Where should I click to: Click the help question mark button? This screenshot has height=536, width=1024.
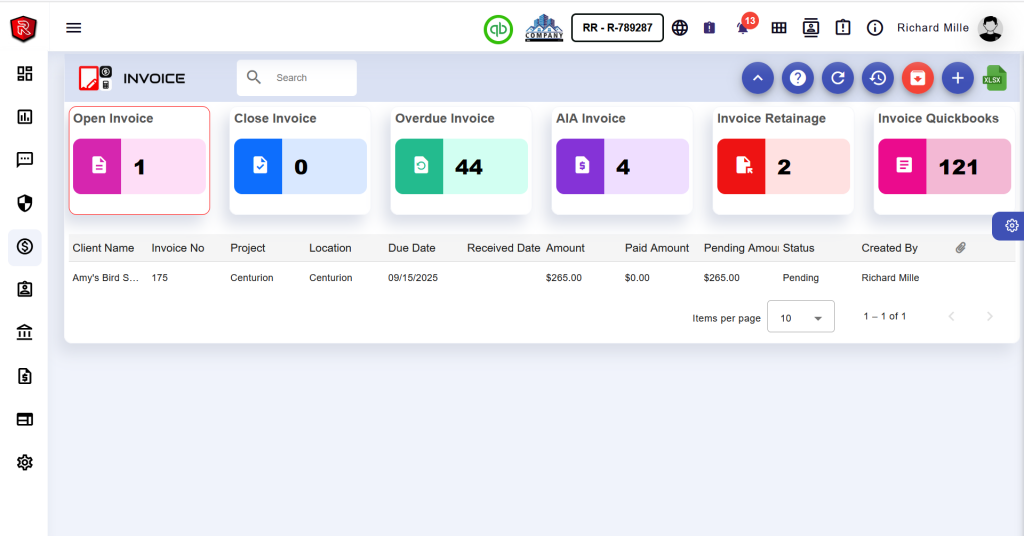797,78
